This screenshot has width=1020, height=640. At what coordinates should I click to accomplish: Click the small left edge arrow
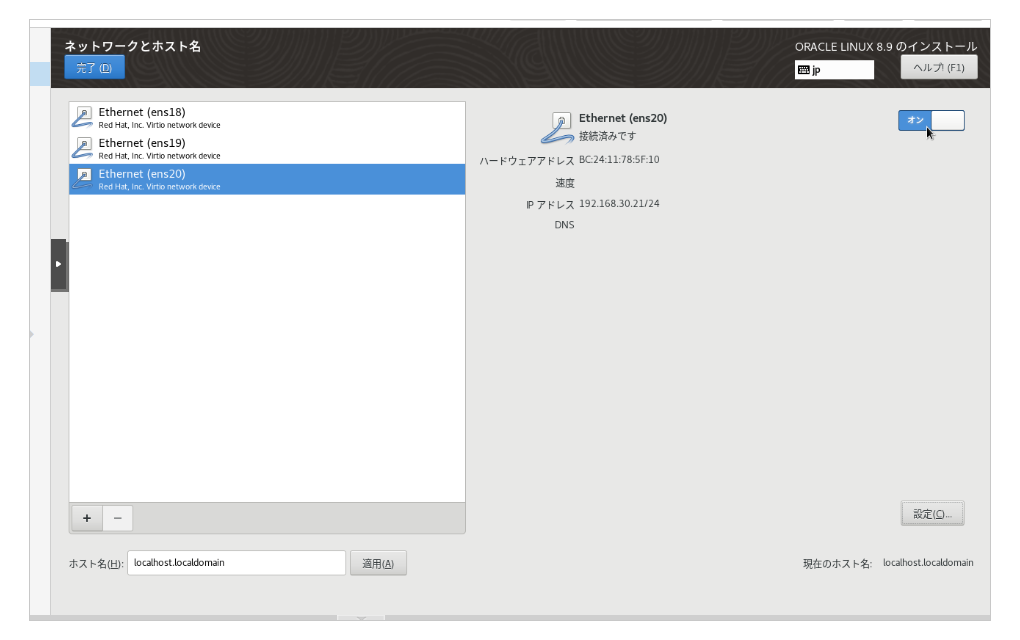point(32,334)
